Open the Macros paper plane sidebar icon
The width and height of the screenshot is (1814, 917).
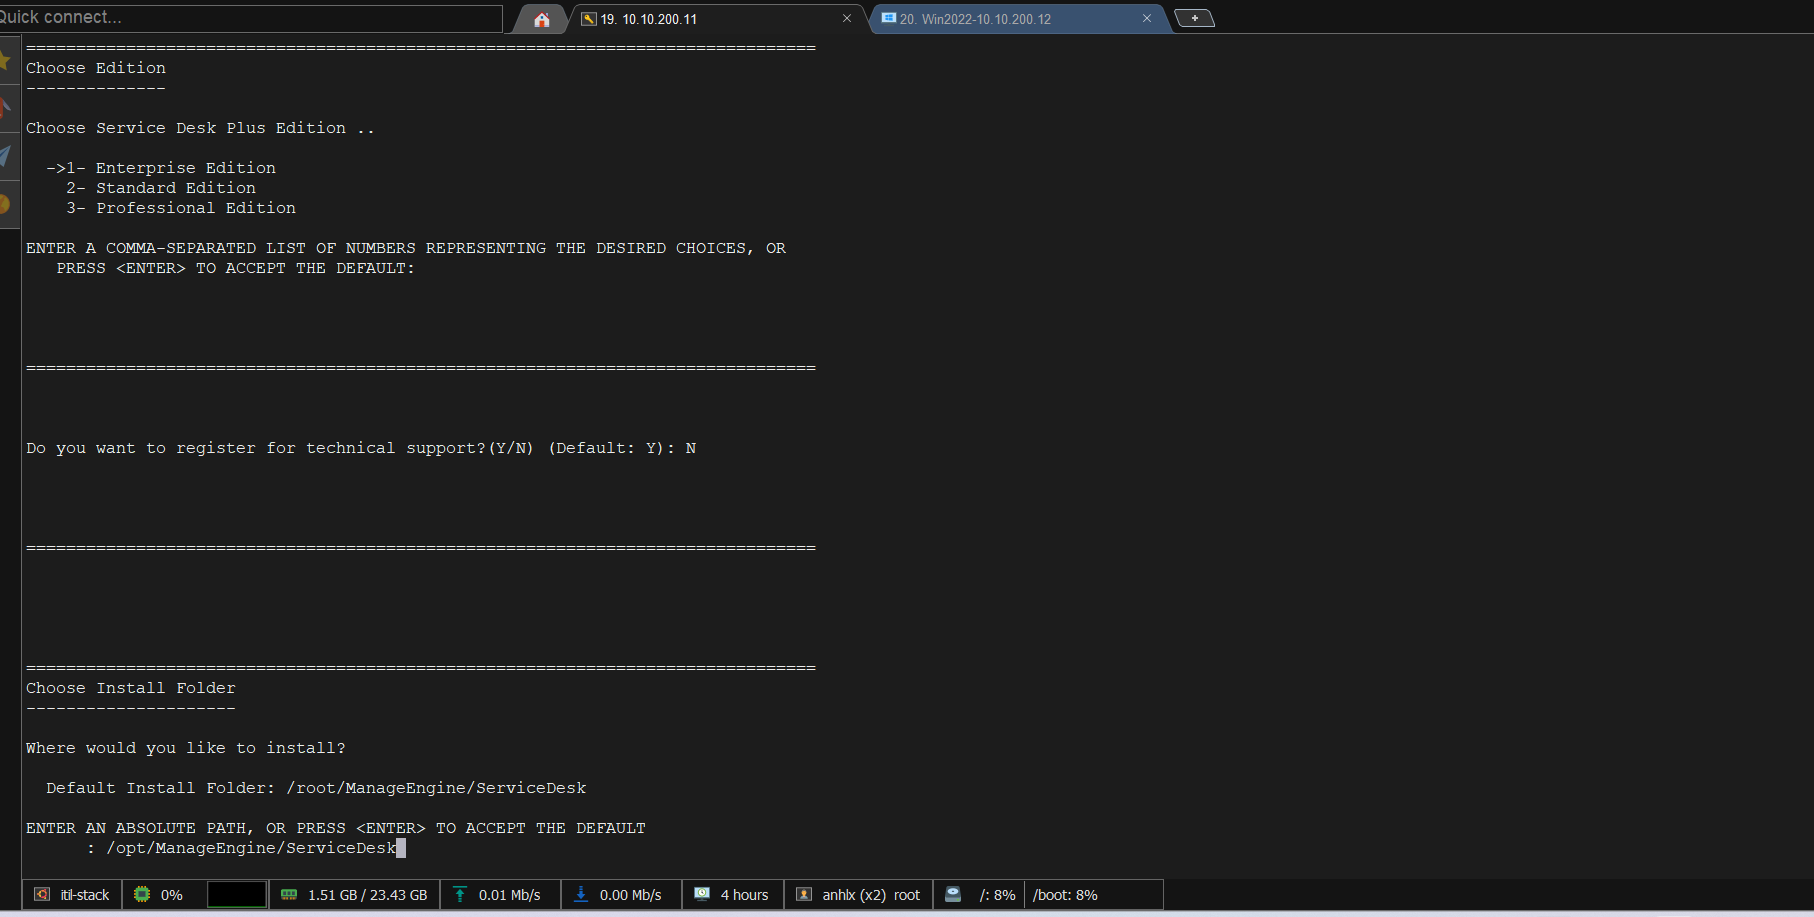[6, 156]
